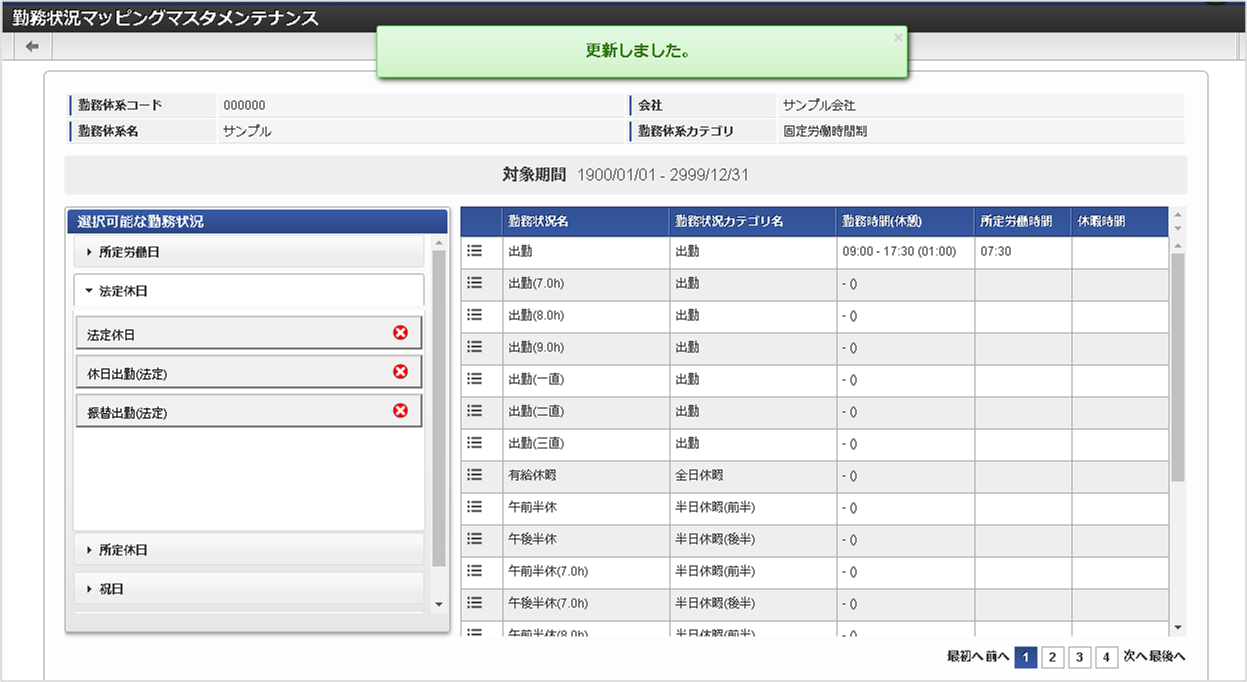Go to page 2 of the table
Viewport: 1247px width, 682px height.
[x=1052, y=657]
